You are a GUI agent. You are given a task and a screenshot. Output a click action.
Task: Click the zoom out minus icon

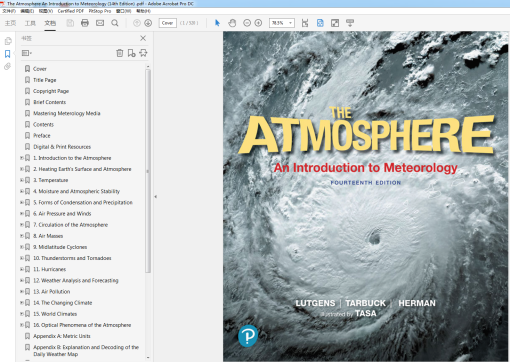coord(247,23)
